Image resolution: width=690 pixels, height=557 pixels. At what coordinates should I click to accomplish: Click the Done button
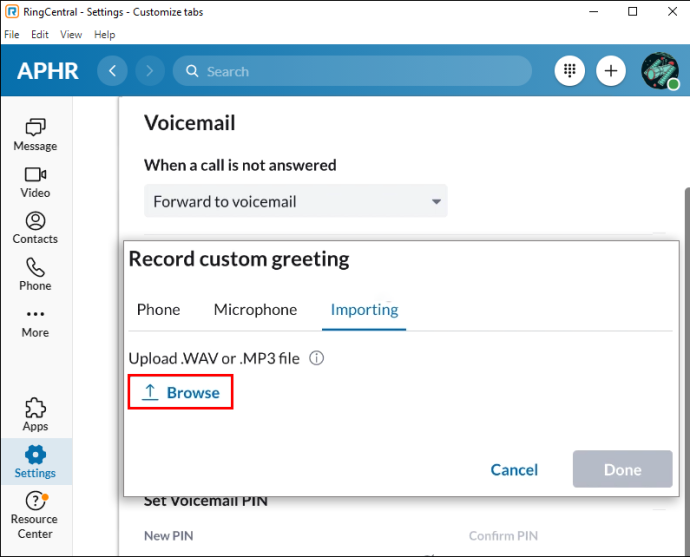[622, 469]
